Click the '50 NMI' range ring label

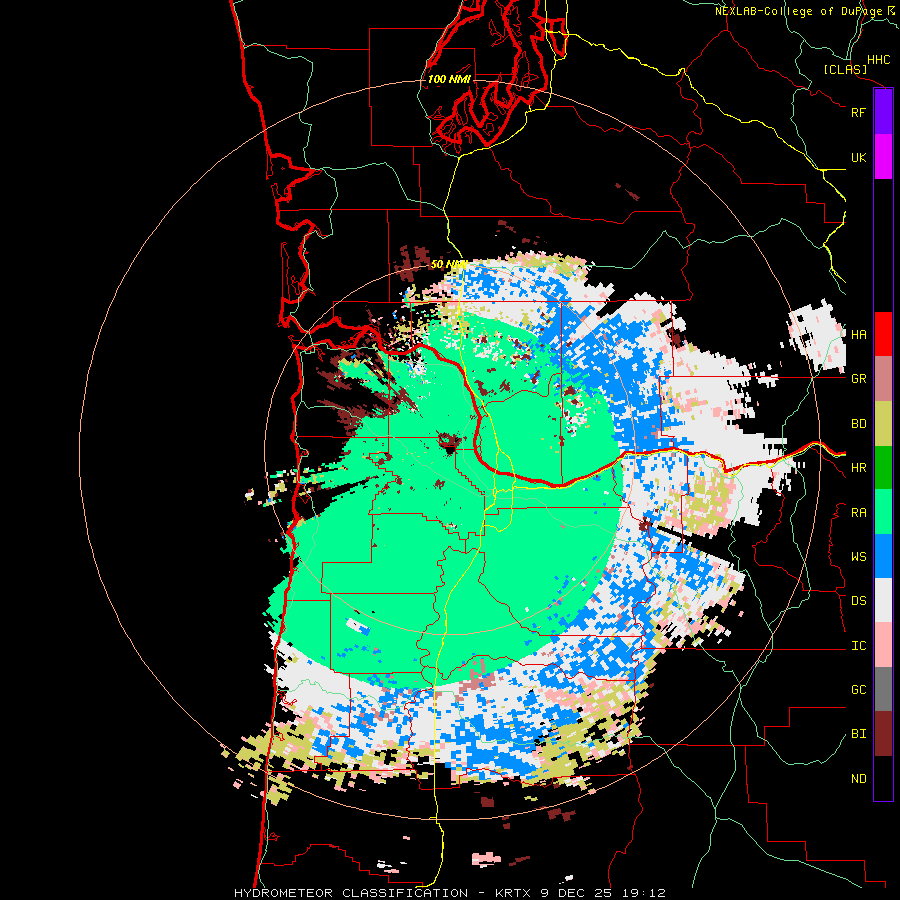pos(449,264)
